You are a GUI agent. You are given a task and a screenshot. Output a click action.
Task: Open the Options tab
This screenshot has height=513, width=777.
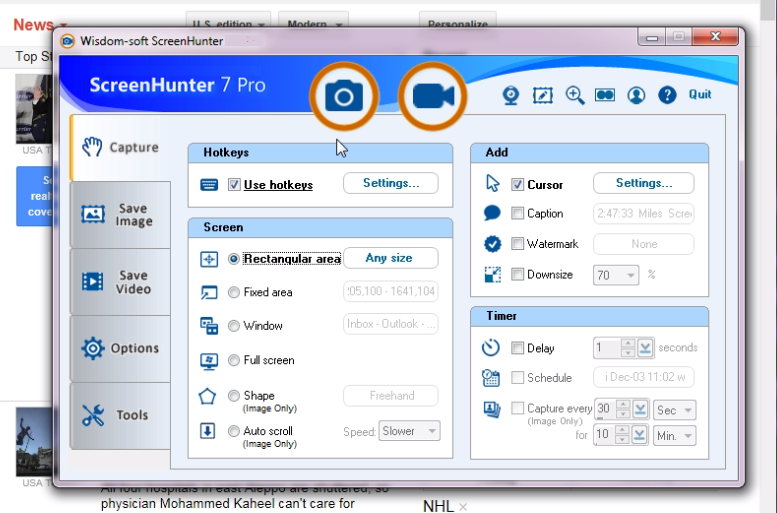click(120, 348)
